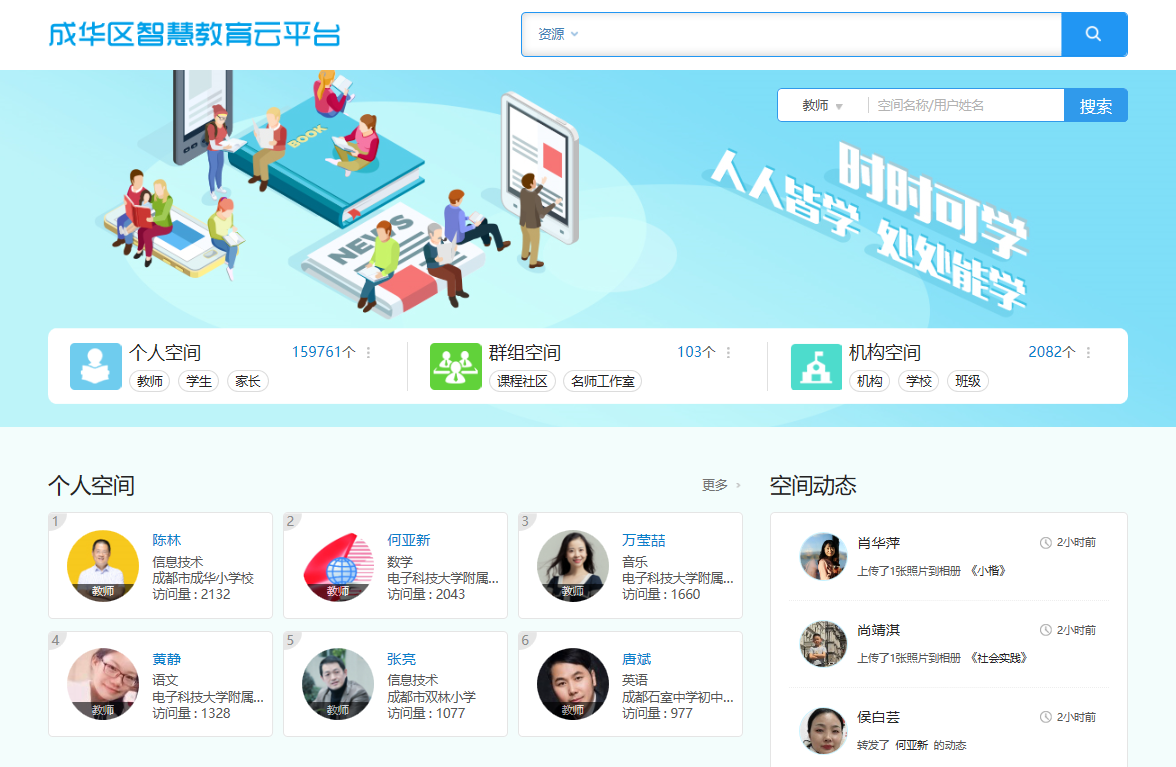Open the teal 机构空间 building icon
This screenshot has width=1176, height=767.
816,366
